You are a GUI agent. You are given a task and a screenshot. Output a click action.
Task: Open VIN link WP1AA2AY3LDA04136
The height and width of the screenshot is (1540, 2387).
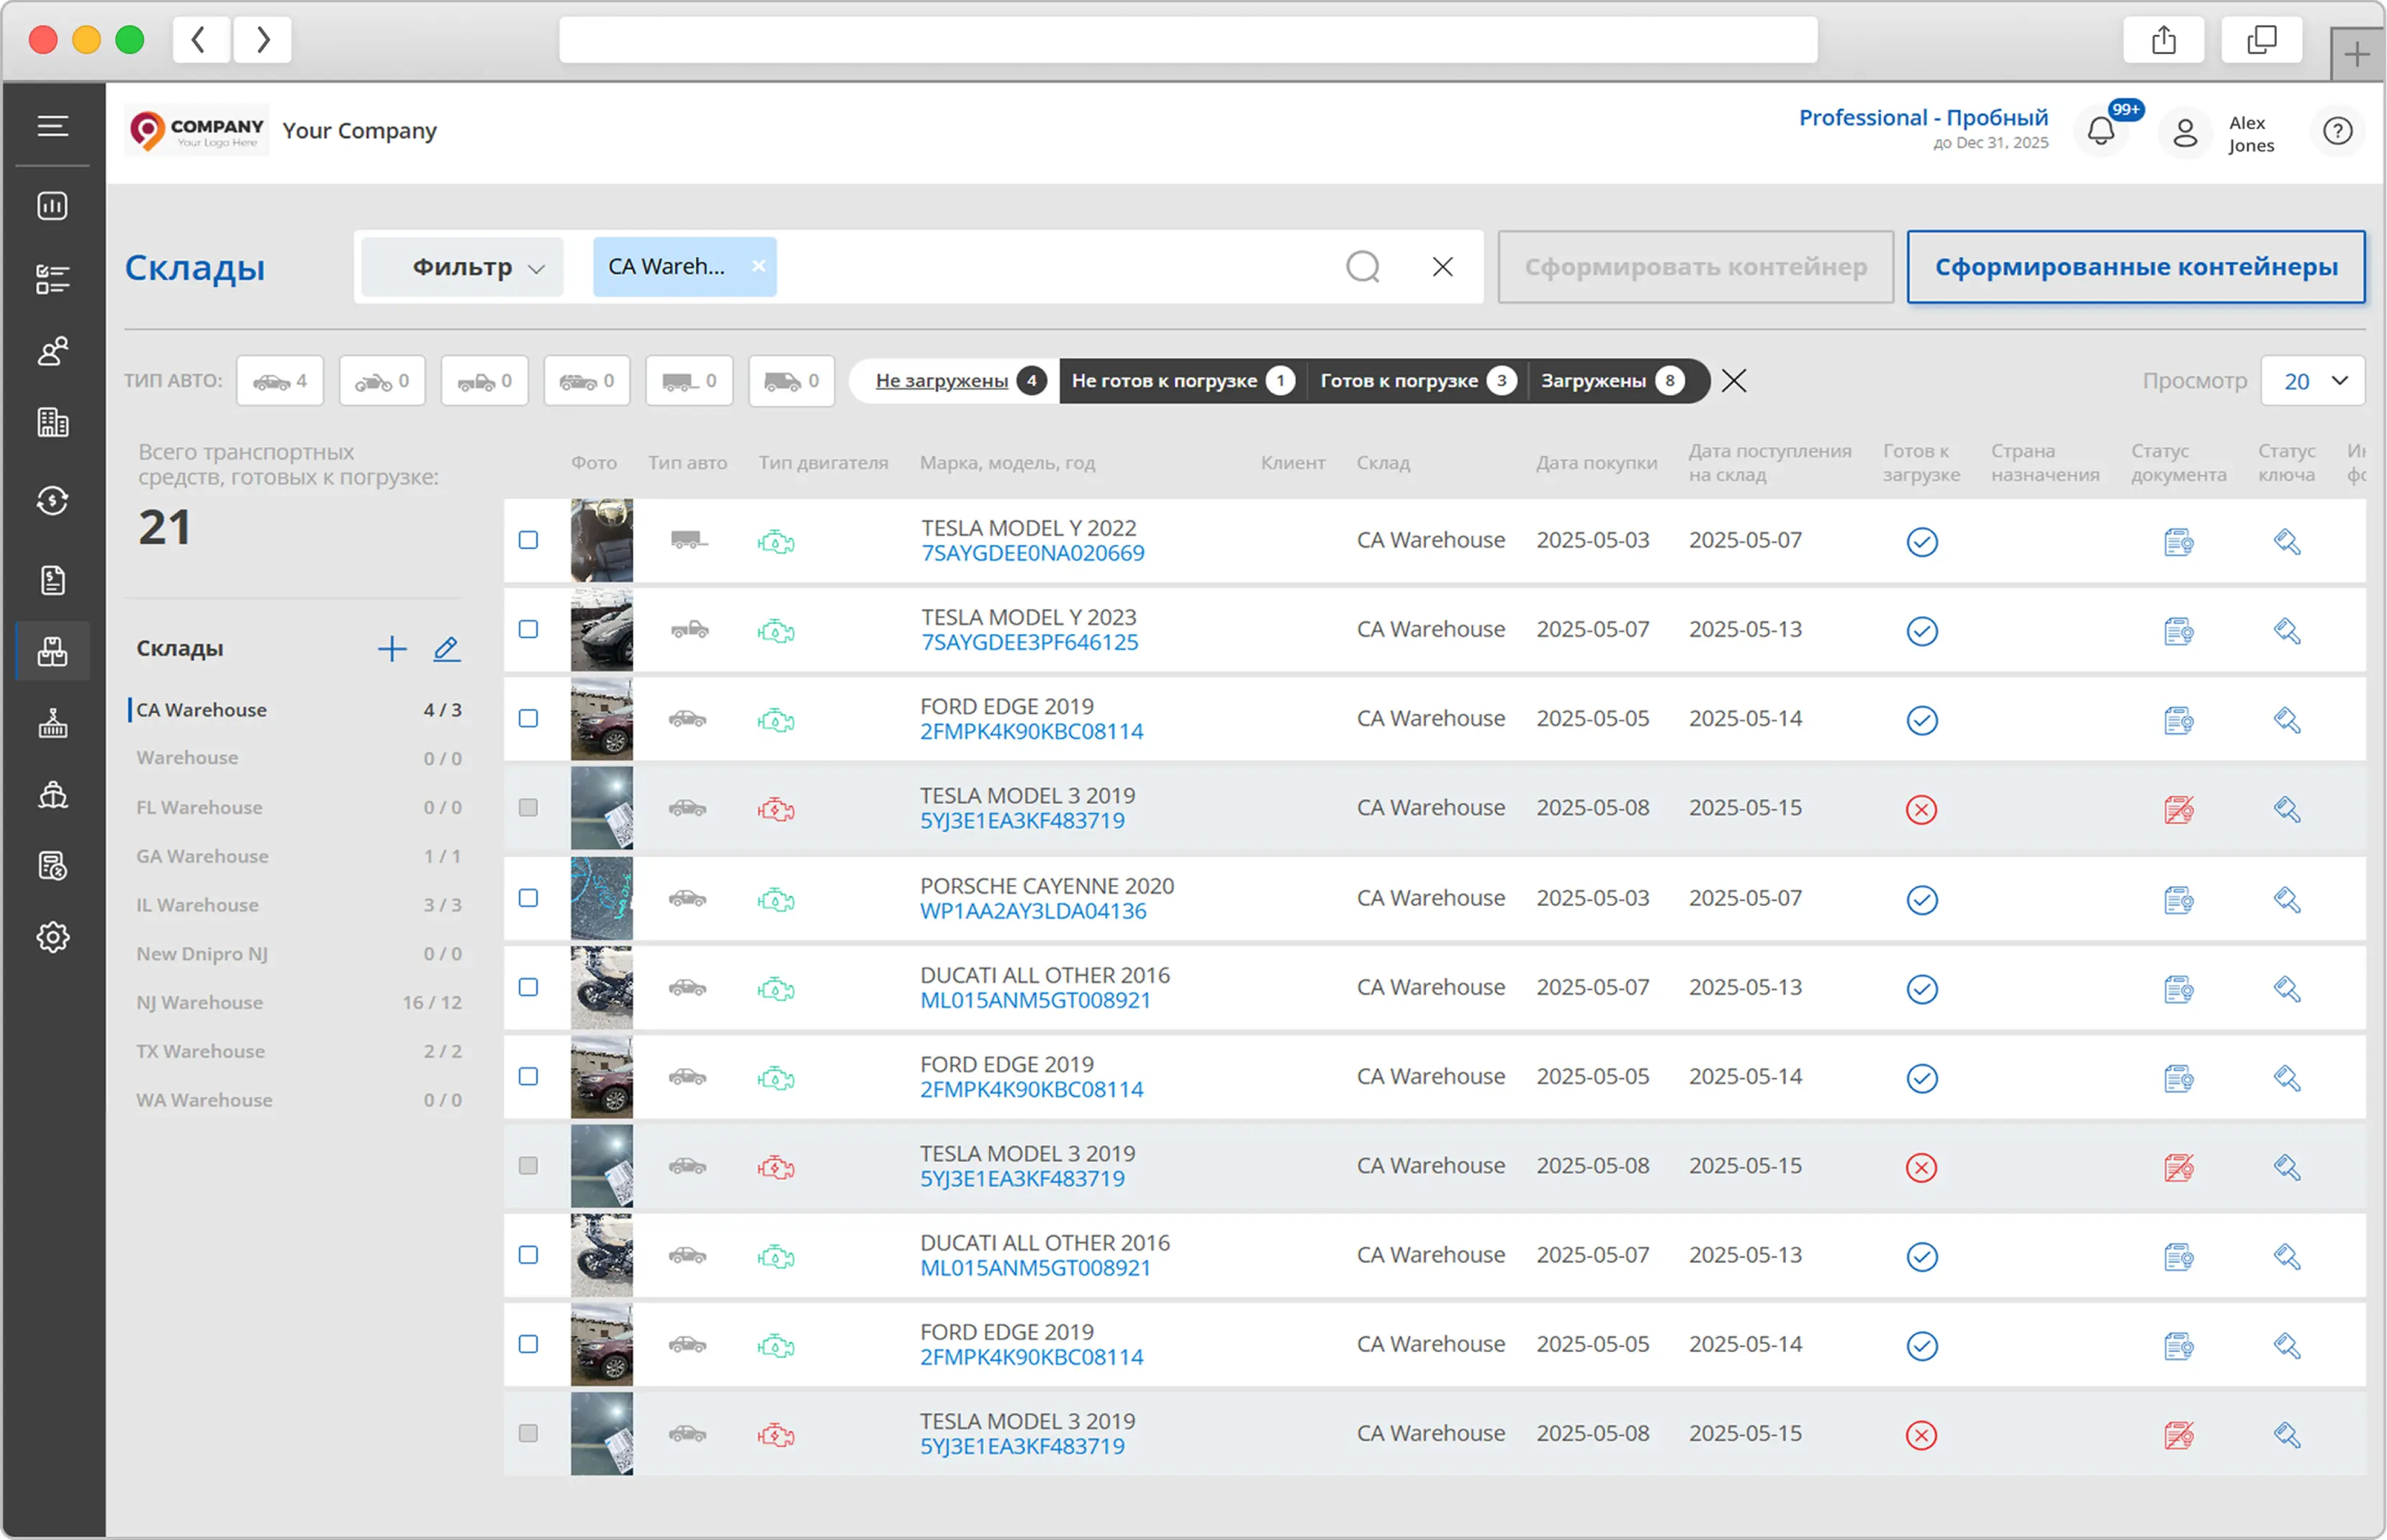coord(1033,912)
